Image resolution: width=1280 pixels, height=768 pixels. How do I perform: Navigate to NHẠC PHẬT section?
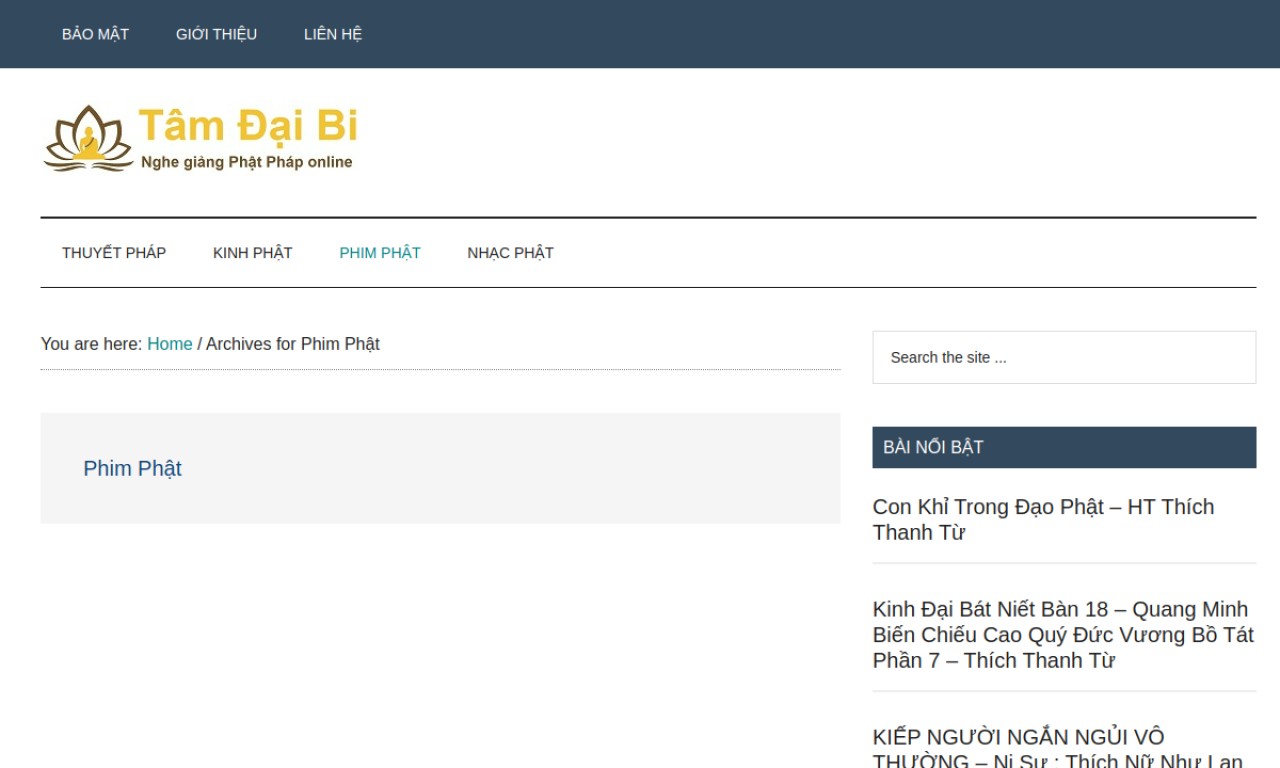pyautogui.click(x=510, y=253)
